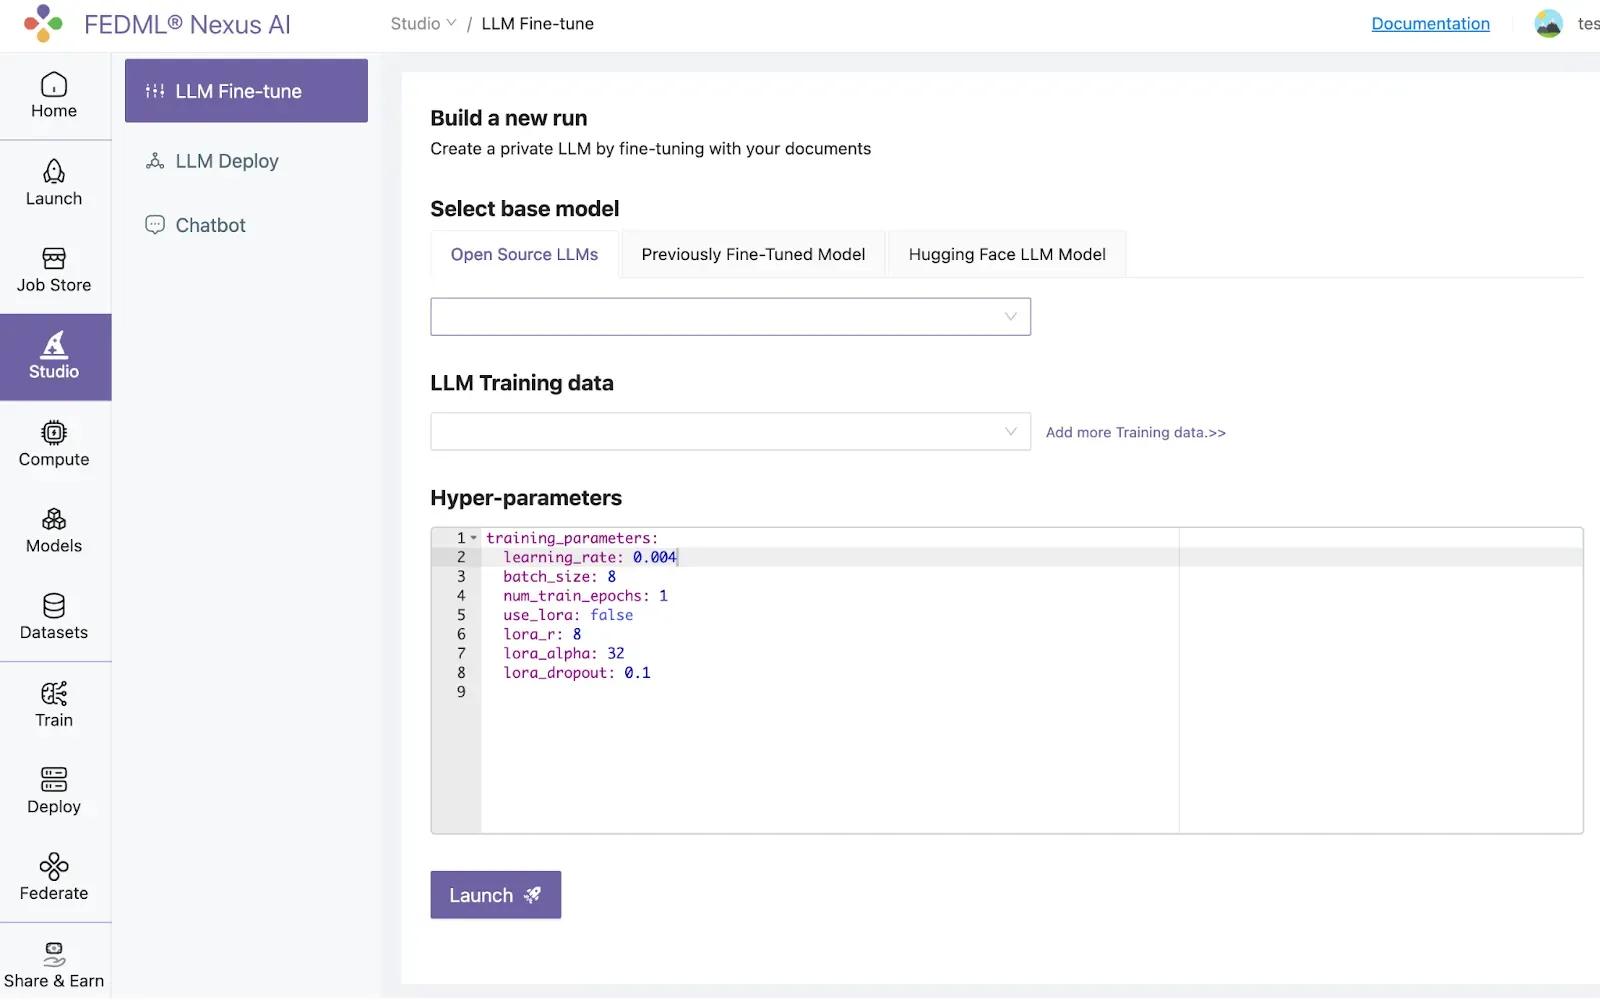Open the Documentation link
Image resolution: width=1600 pixels, height=999 pixels.
1430,24
